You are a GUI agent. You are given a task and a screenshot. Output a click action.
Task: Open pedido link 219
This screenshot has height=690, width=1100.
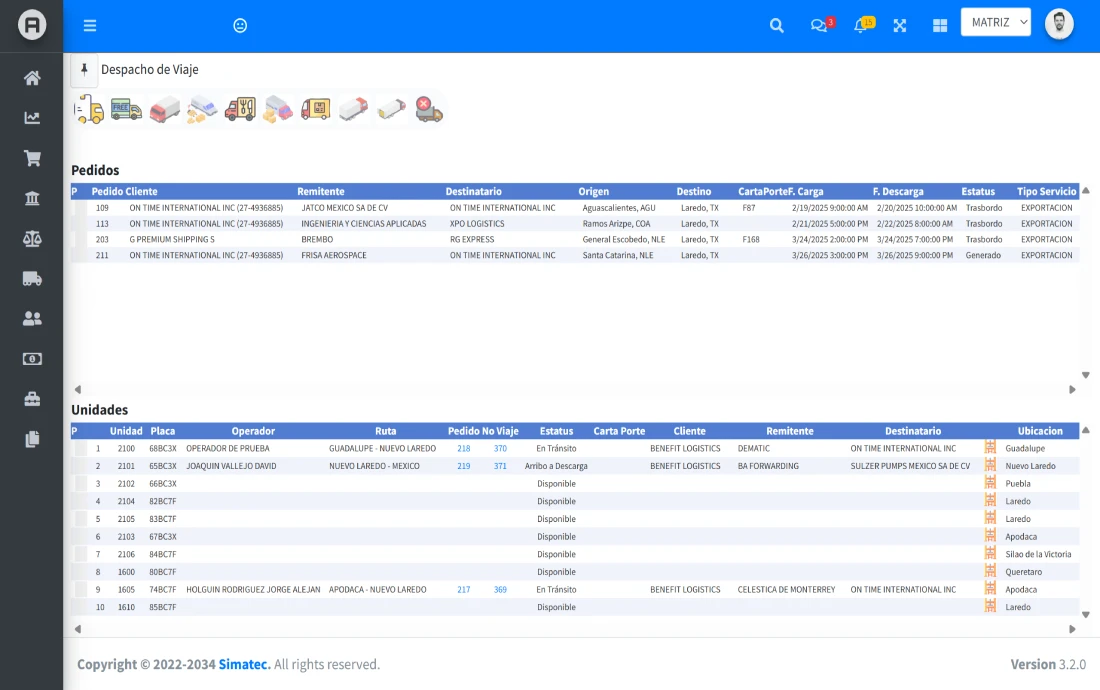(x=464, y=466)
